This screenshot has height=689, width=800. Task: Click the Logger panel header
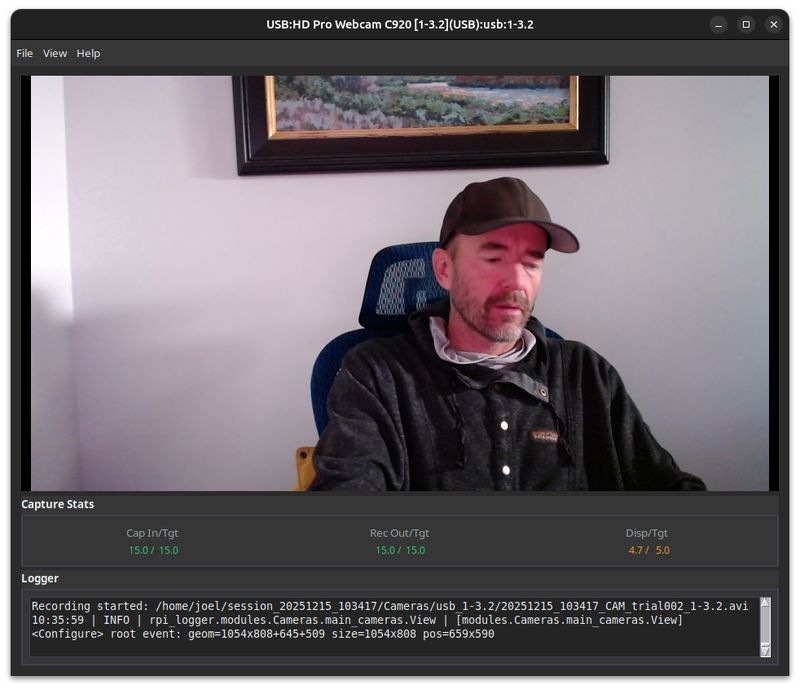[x=41, y=578]
